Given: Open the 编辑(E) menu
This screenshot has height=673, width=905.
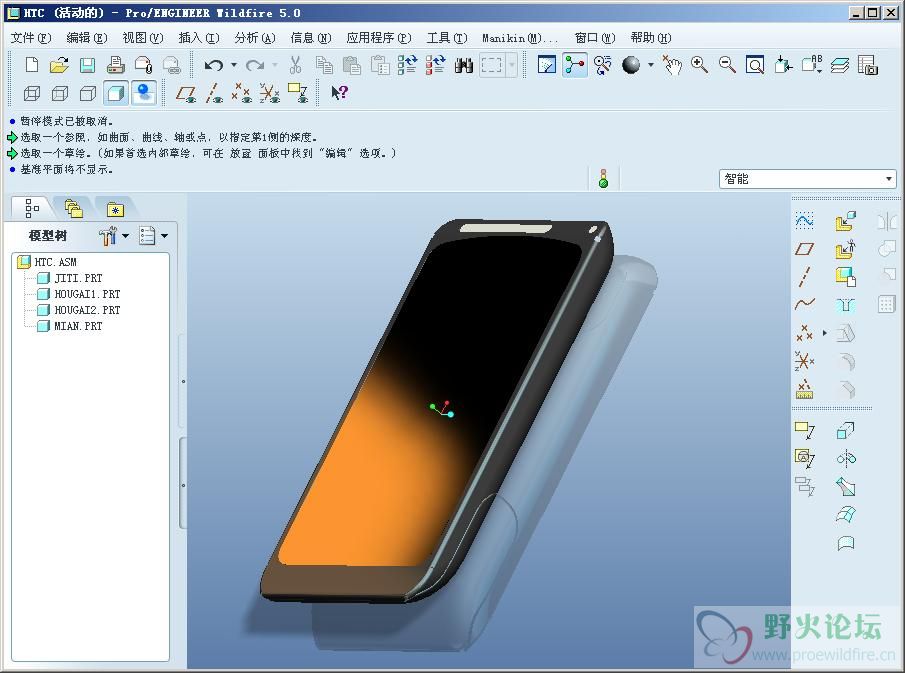Looking at the screenshot, I should click(x=87, y=38).
